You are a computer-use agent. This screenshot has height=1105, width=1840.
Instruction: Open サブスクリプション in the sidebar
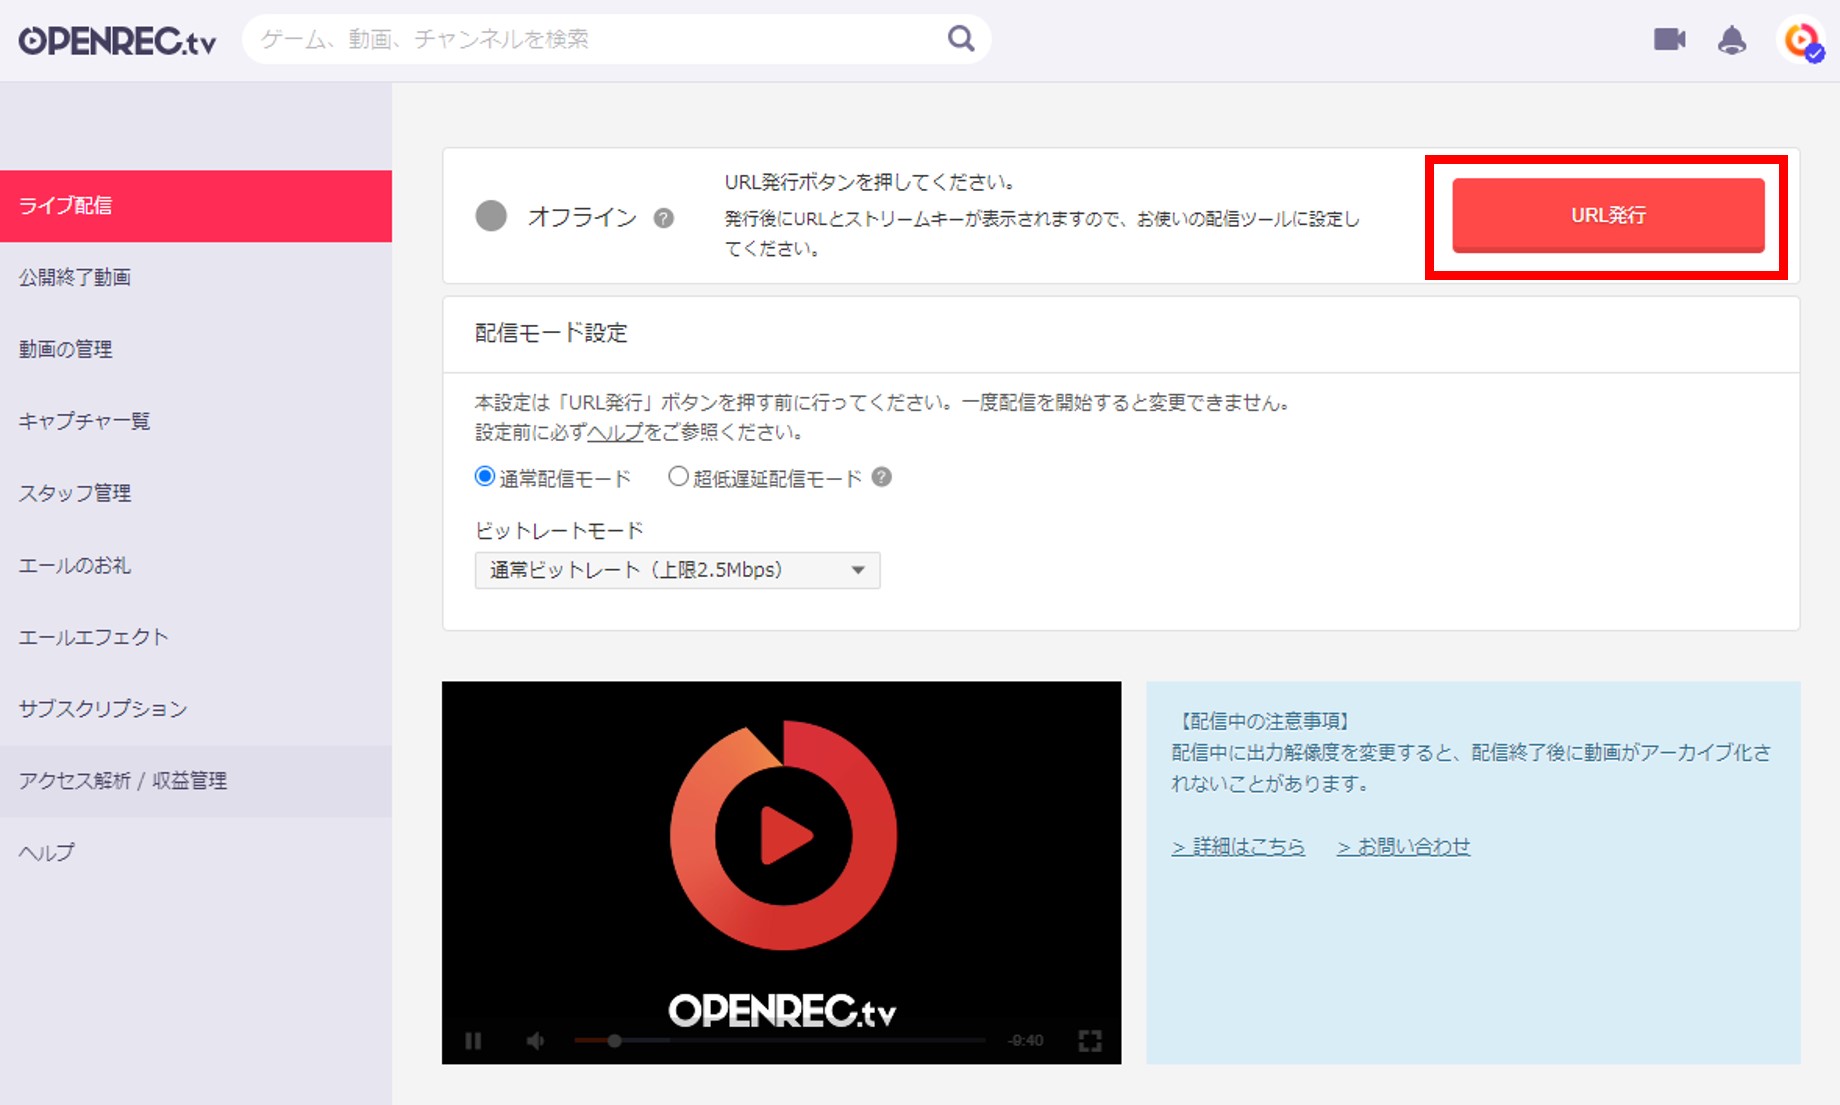(196, 710)
